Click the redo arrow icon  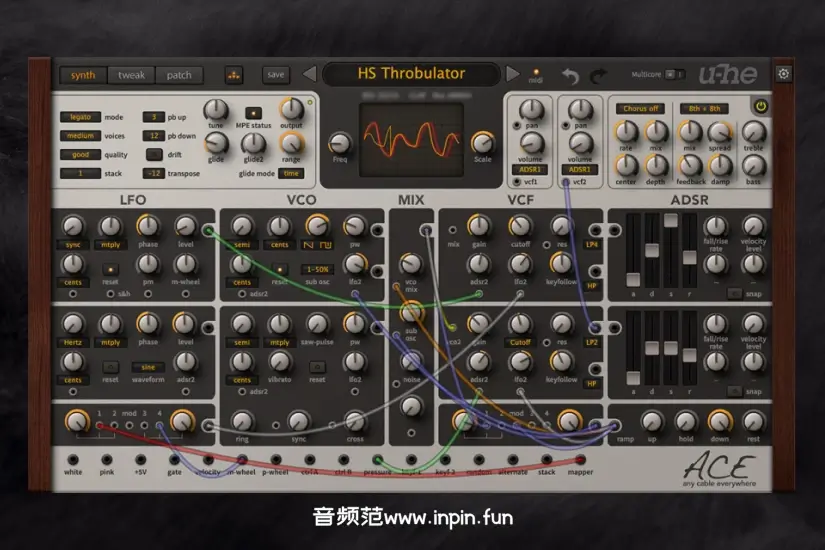click(x=599, y=76)
